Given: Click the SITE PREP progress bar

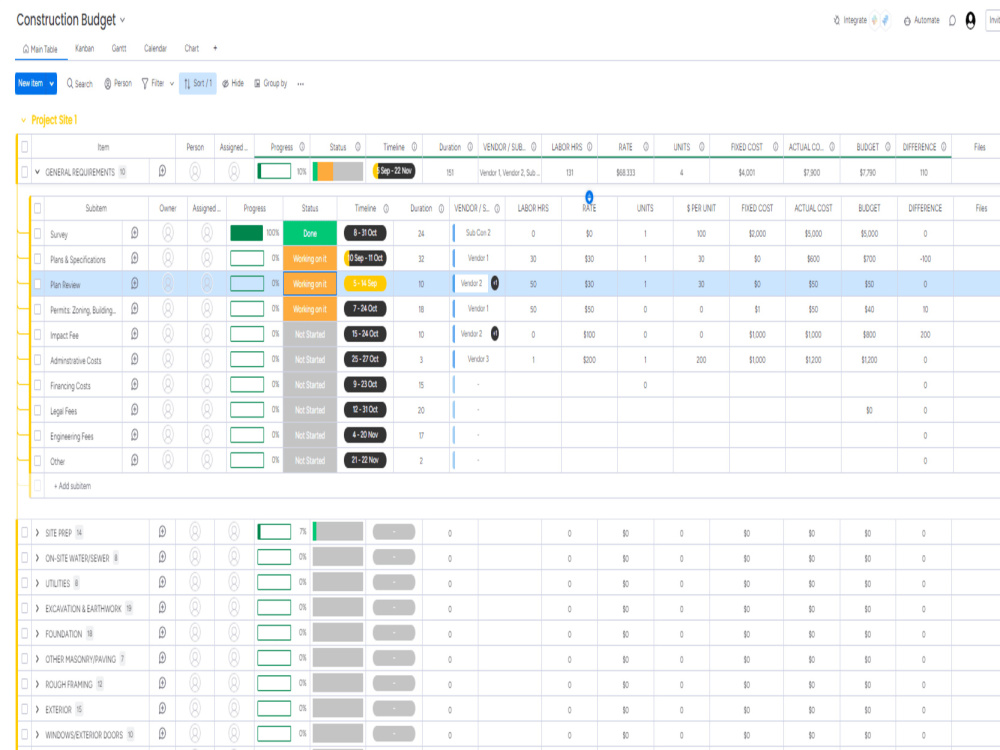Looking at the screenshot, I should (274, 532).
